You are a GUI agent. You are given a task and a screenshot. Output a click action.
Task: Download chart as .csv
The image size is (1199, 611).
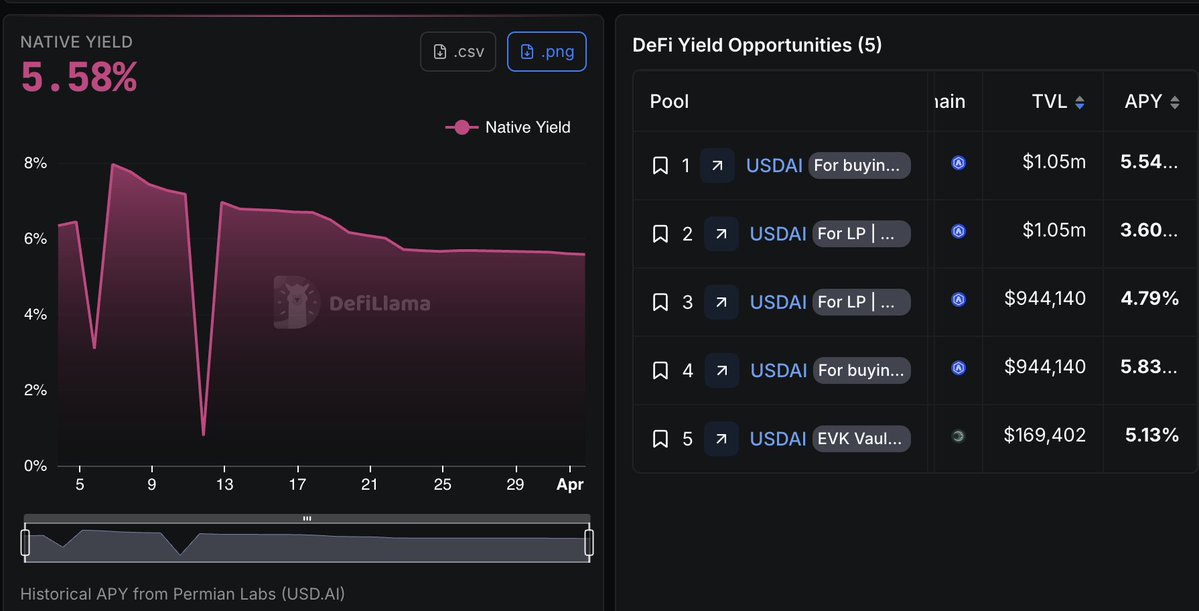point(458,52)
